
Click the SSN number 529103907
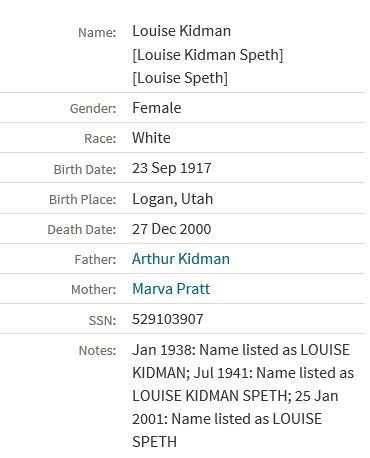tap(168, 319)
